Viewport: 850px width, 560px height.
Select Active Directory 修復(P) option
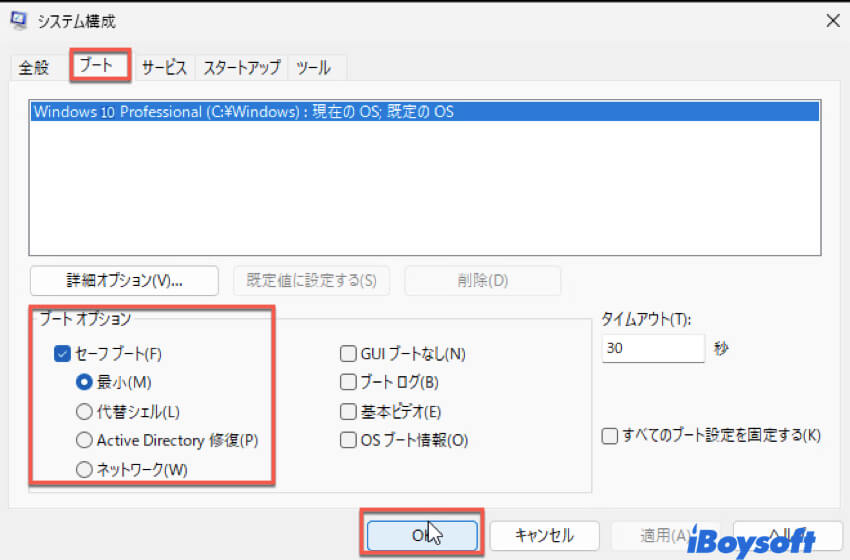[84, 440]
